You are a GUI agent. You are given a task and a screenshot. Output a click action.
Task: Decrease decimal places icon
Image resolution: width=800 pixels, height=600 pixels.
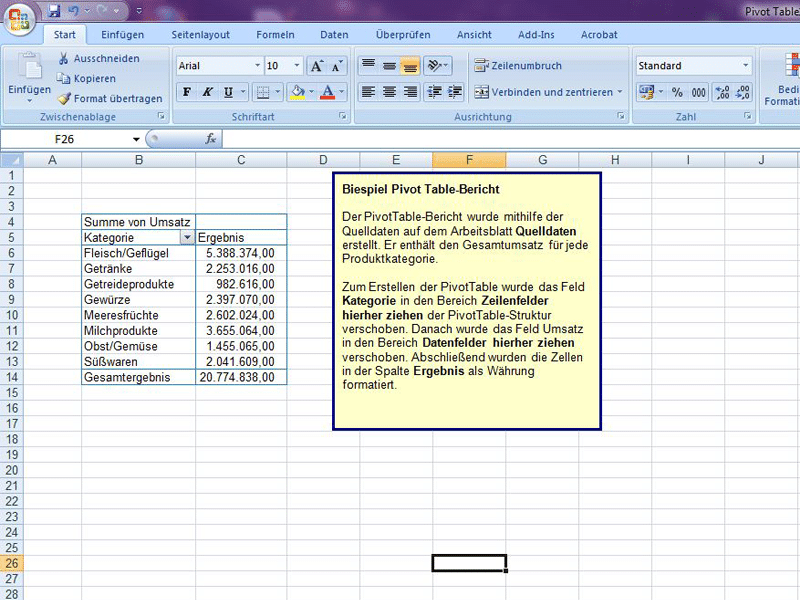[742, 92]
